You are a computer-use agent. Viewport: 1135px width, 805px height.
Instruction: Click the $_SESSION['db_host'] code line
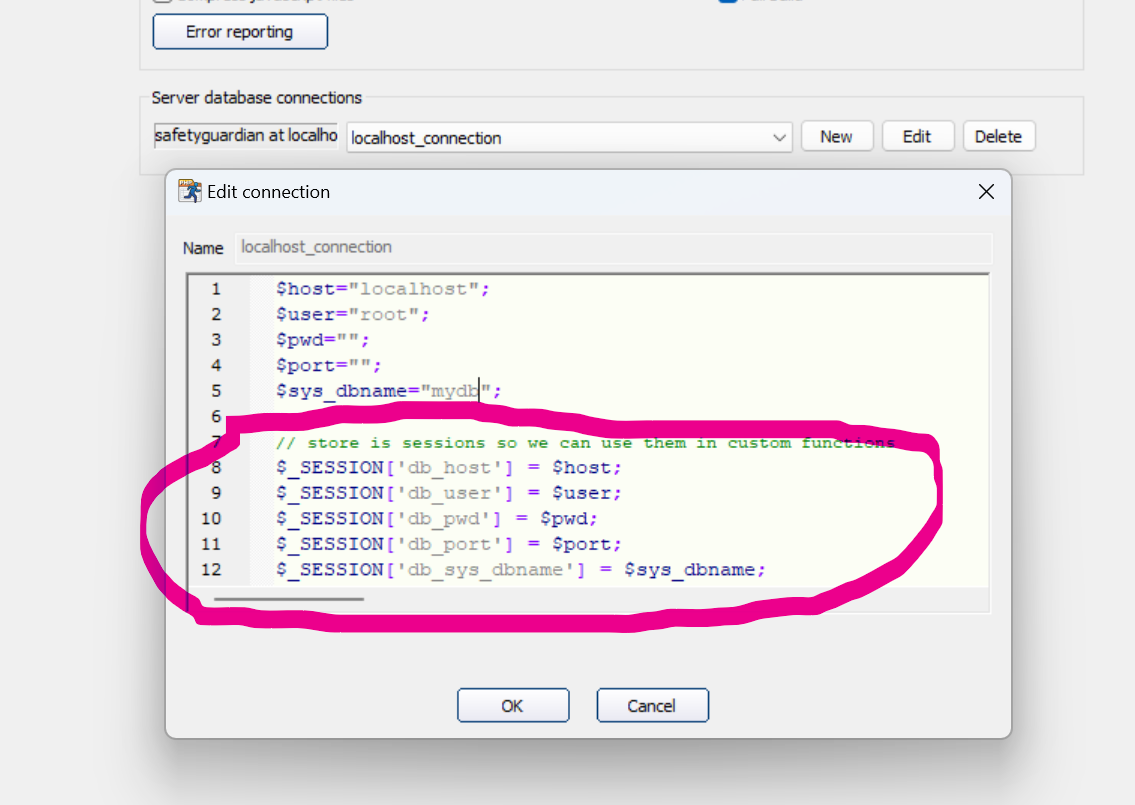click(x=449, y=468)
